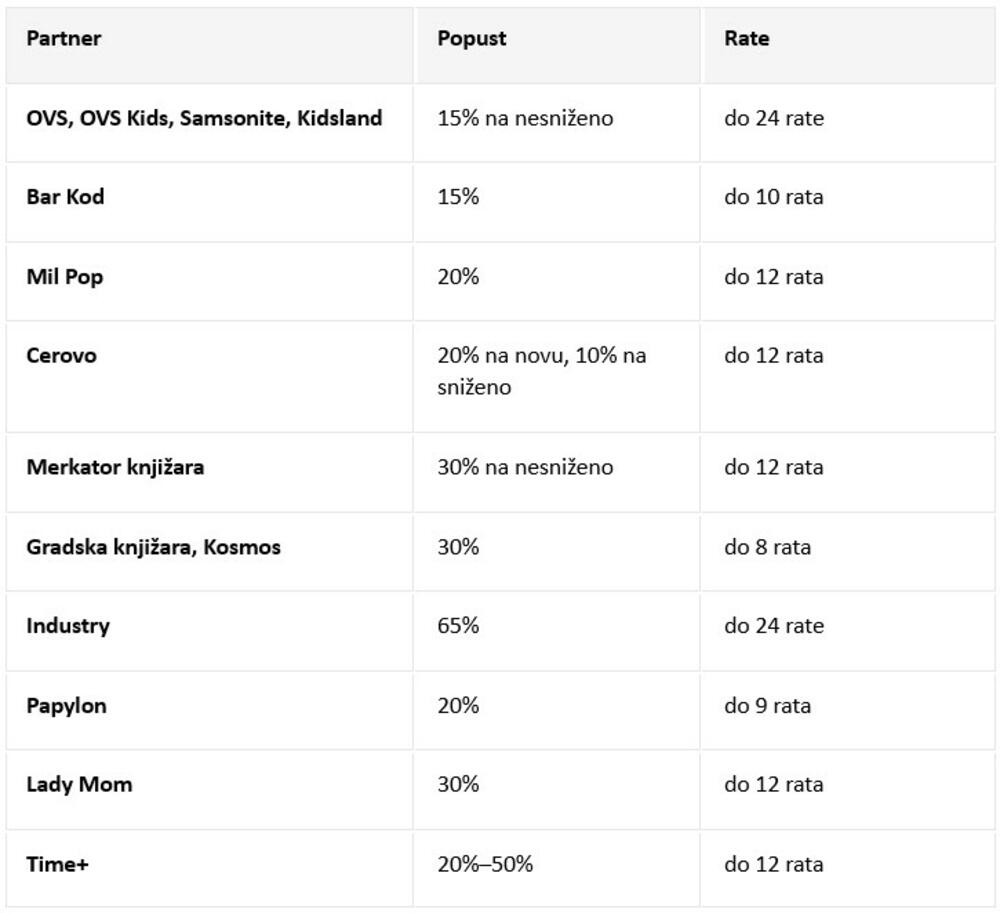Viewport: 1000px width, 913px height.
Task: Click the 15% na nesniženo cell
Action: coord(525,118)
